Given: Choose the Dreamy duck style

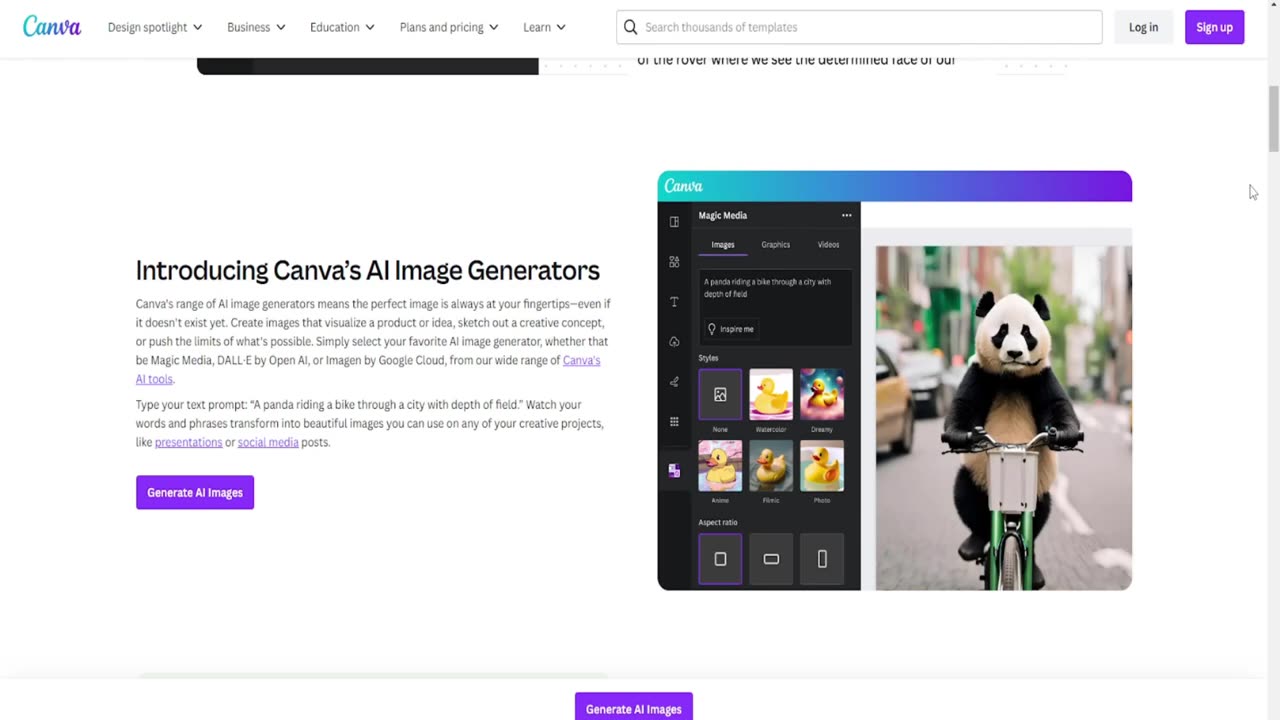Looking at the screenshot, I should click(822, 394).
